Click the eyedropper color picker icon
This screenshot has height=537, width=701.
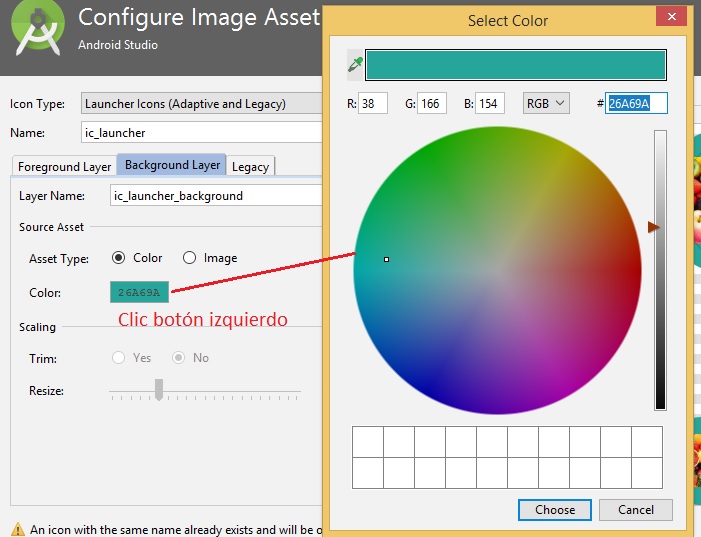(354, 64)
